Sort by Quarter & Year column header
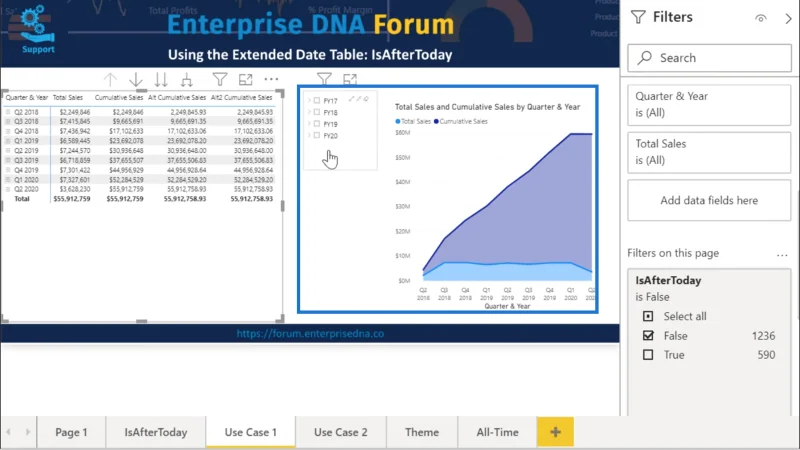 pyautogui.click(x=27, y=97)
